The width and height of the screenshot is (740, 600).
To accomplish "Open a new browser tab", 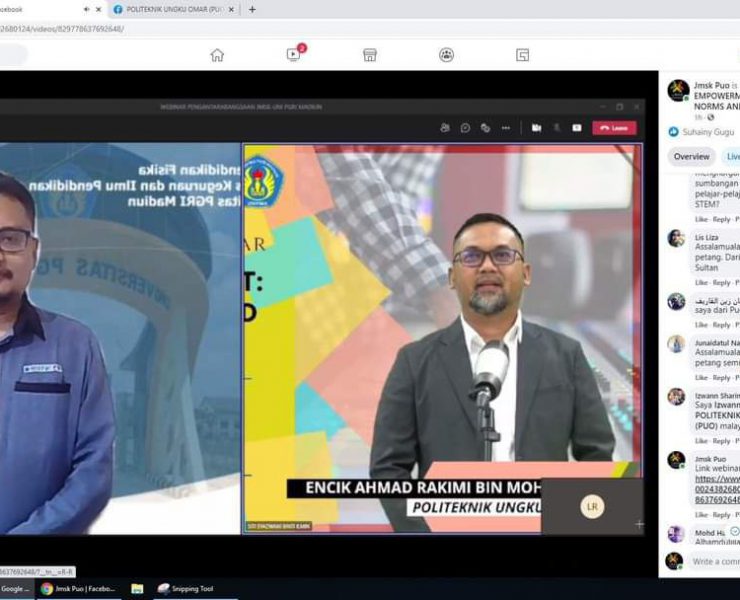I will (252, 9).
